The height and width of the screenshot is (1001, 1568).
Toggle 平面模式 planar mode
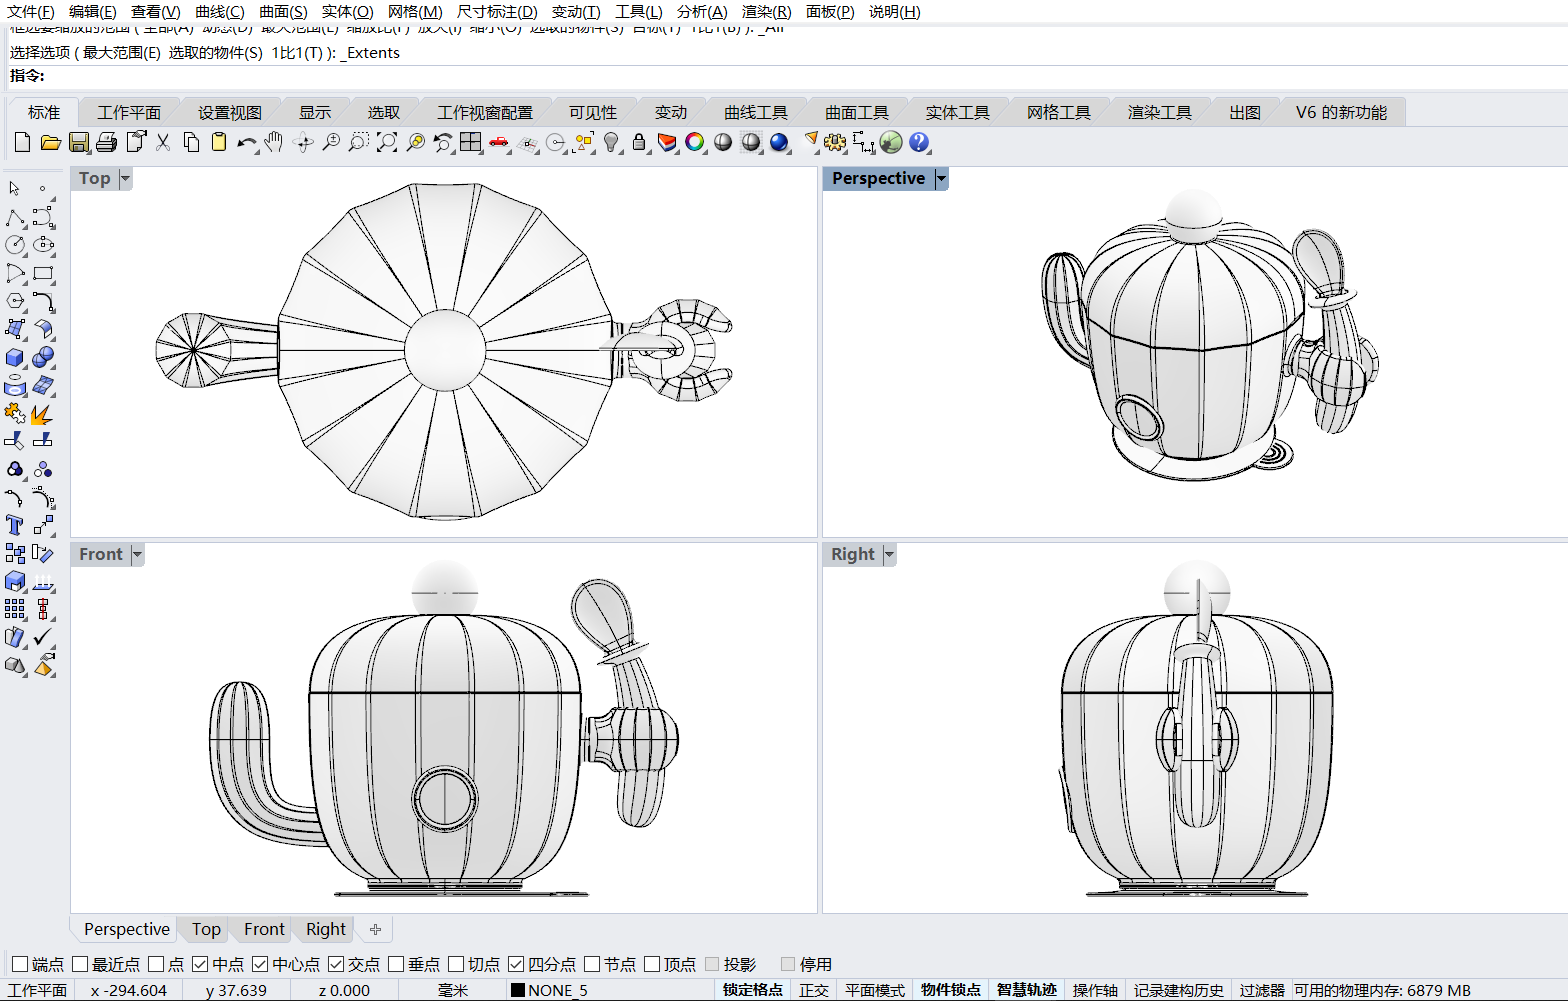coord(875,990)
